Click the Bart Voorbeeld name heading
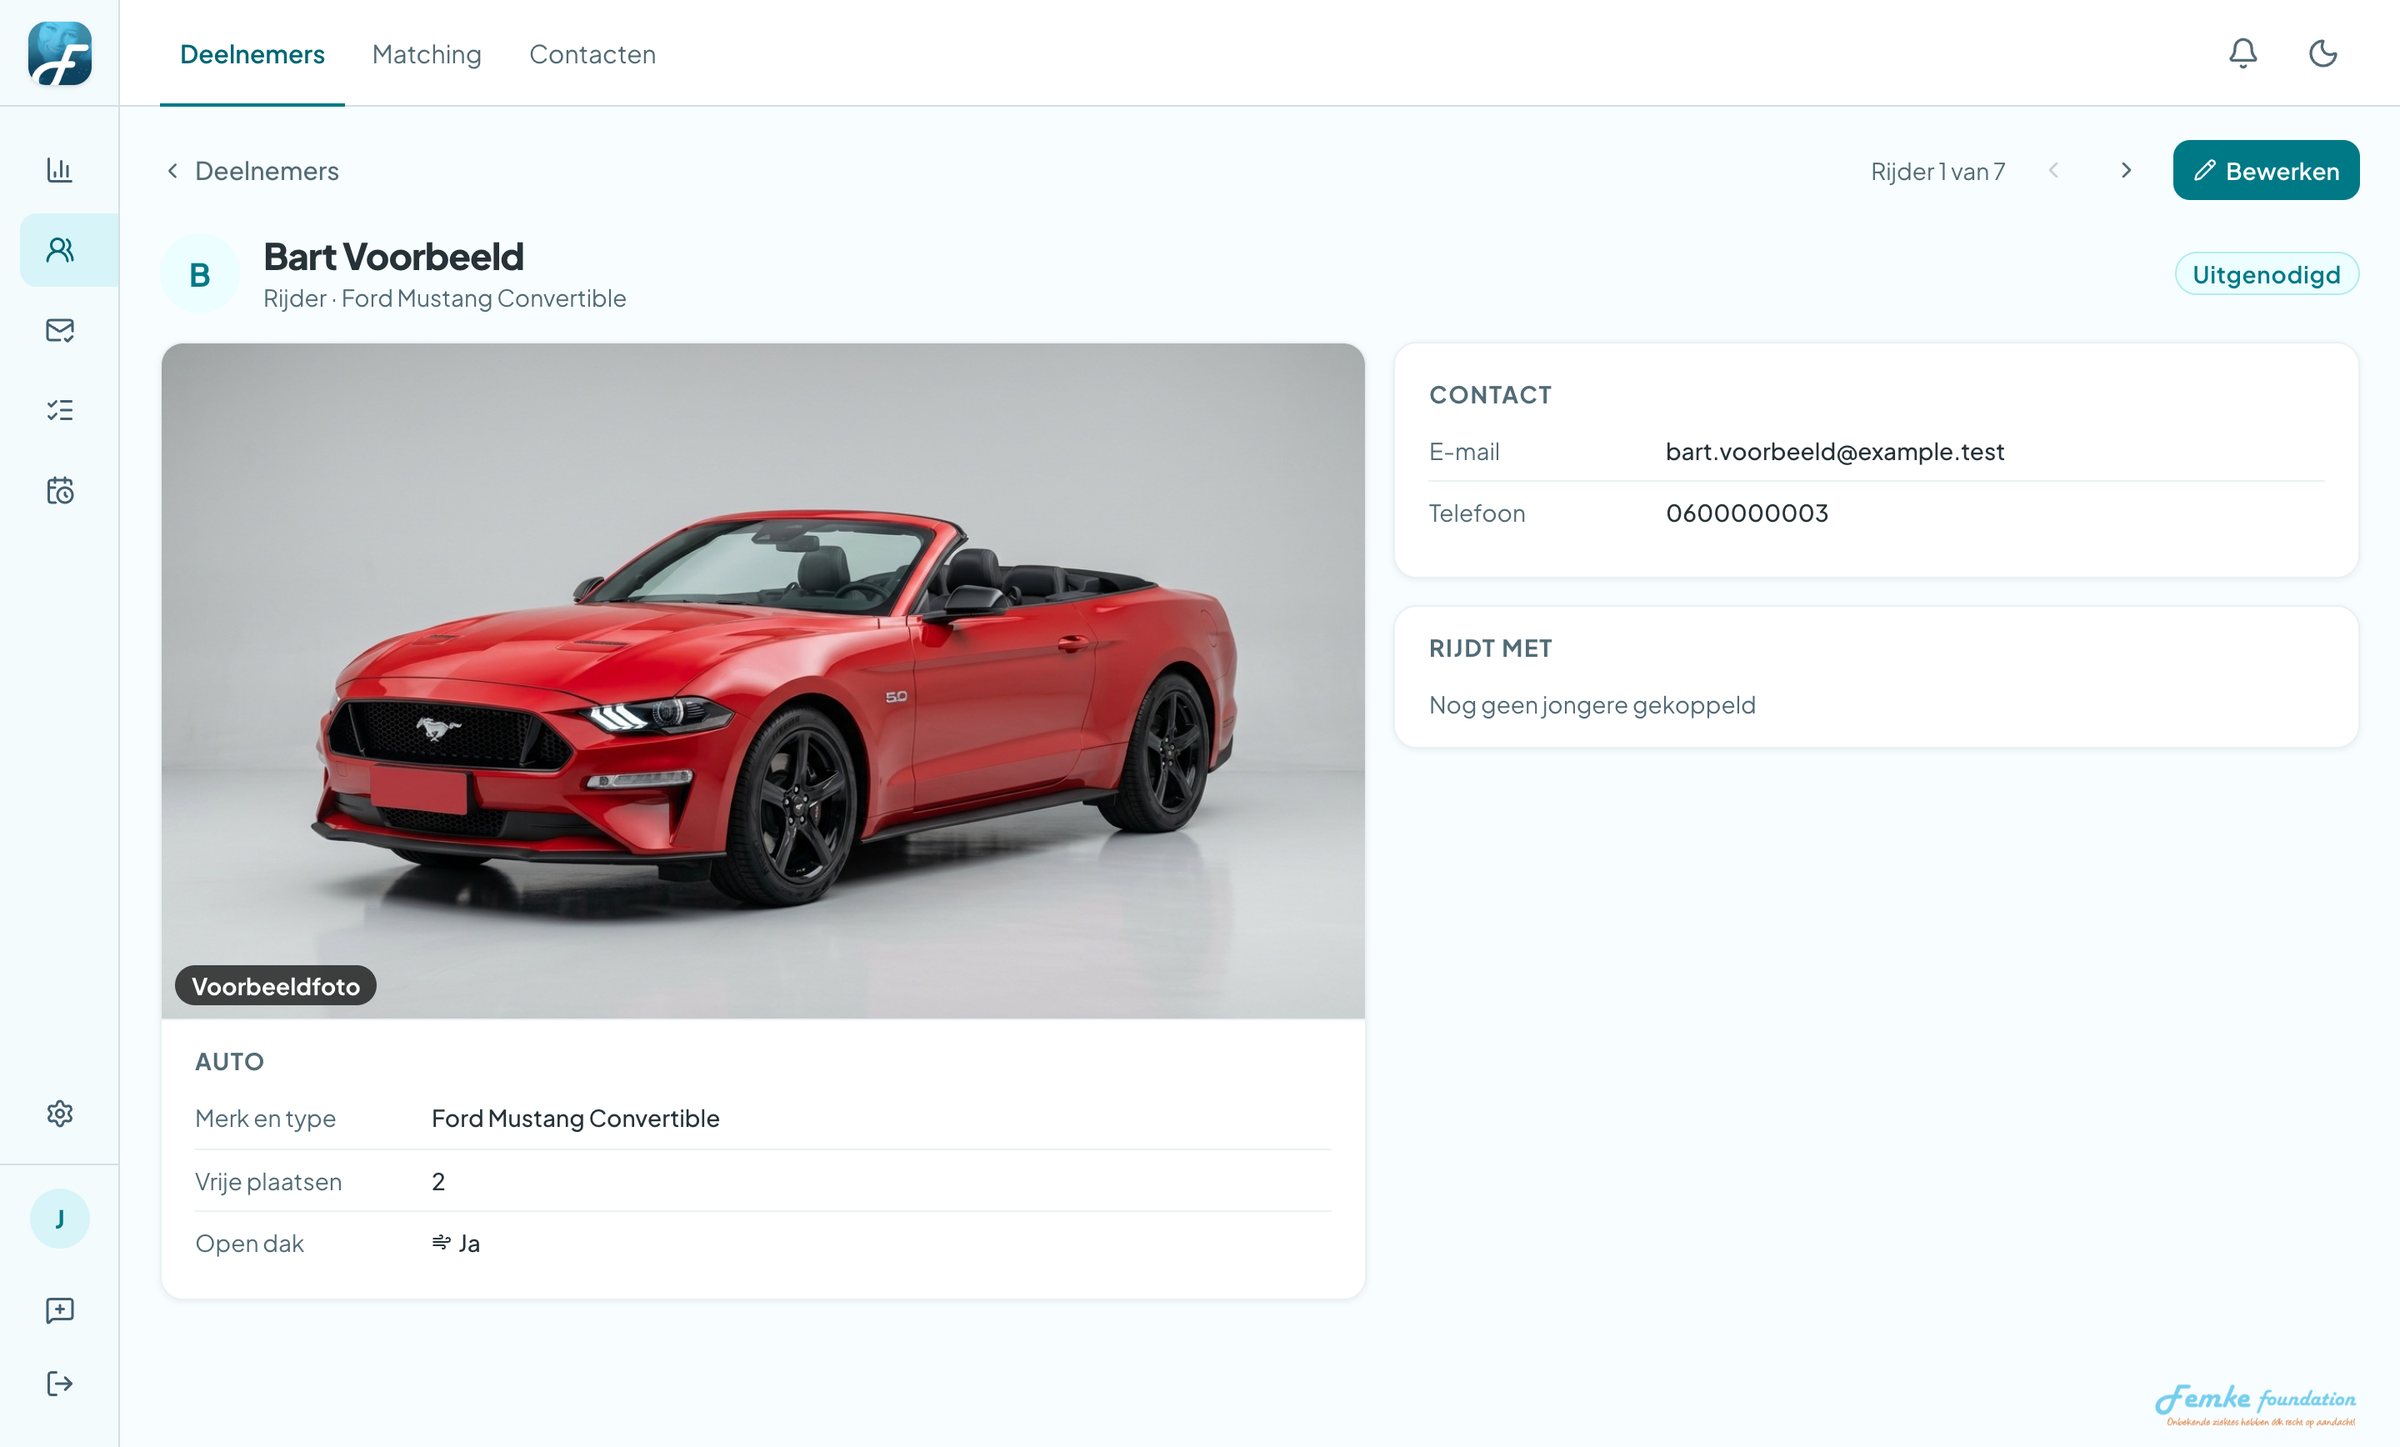Screen dimensions: 2400x1447 393,256
